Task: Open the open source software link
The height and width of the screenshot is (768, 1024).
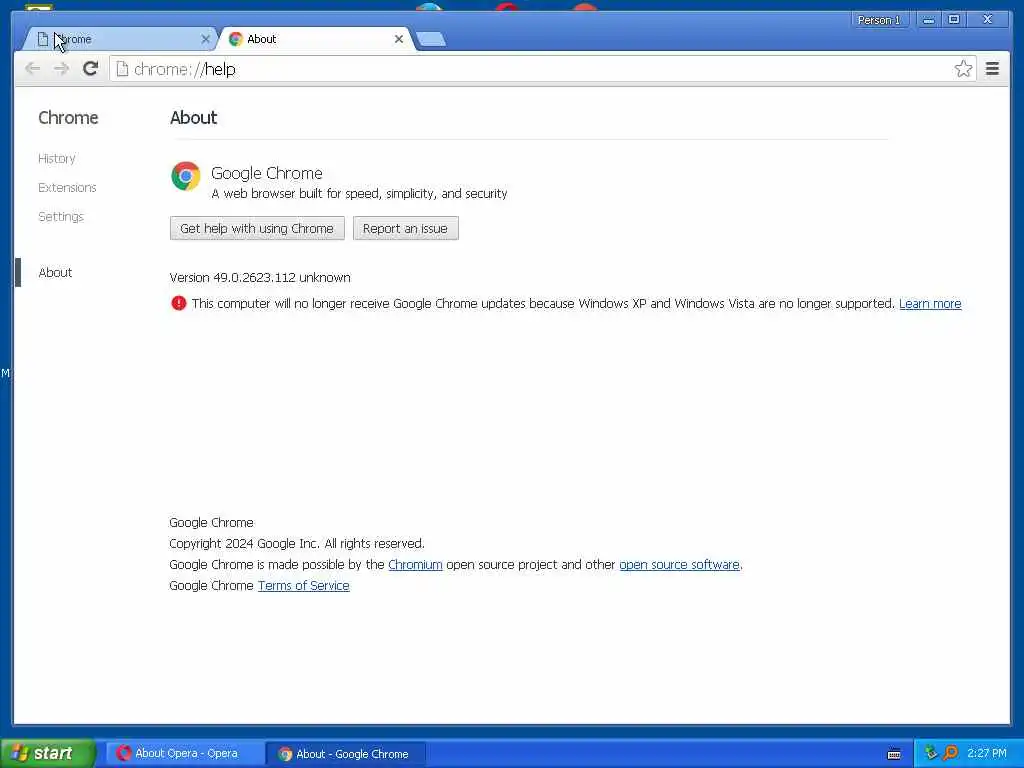Action: coord(679,565)
